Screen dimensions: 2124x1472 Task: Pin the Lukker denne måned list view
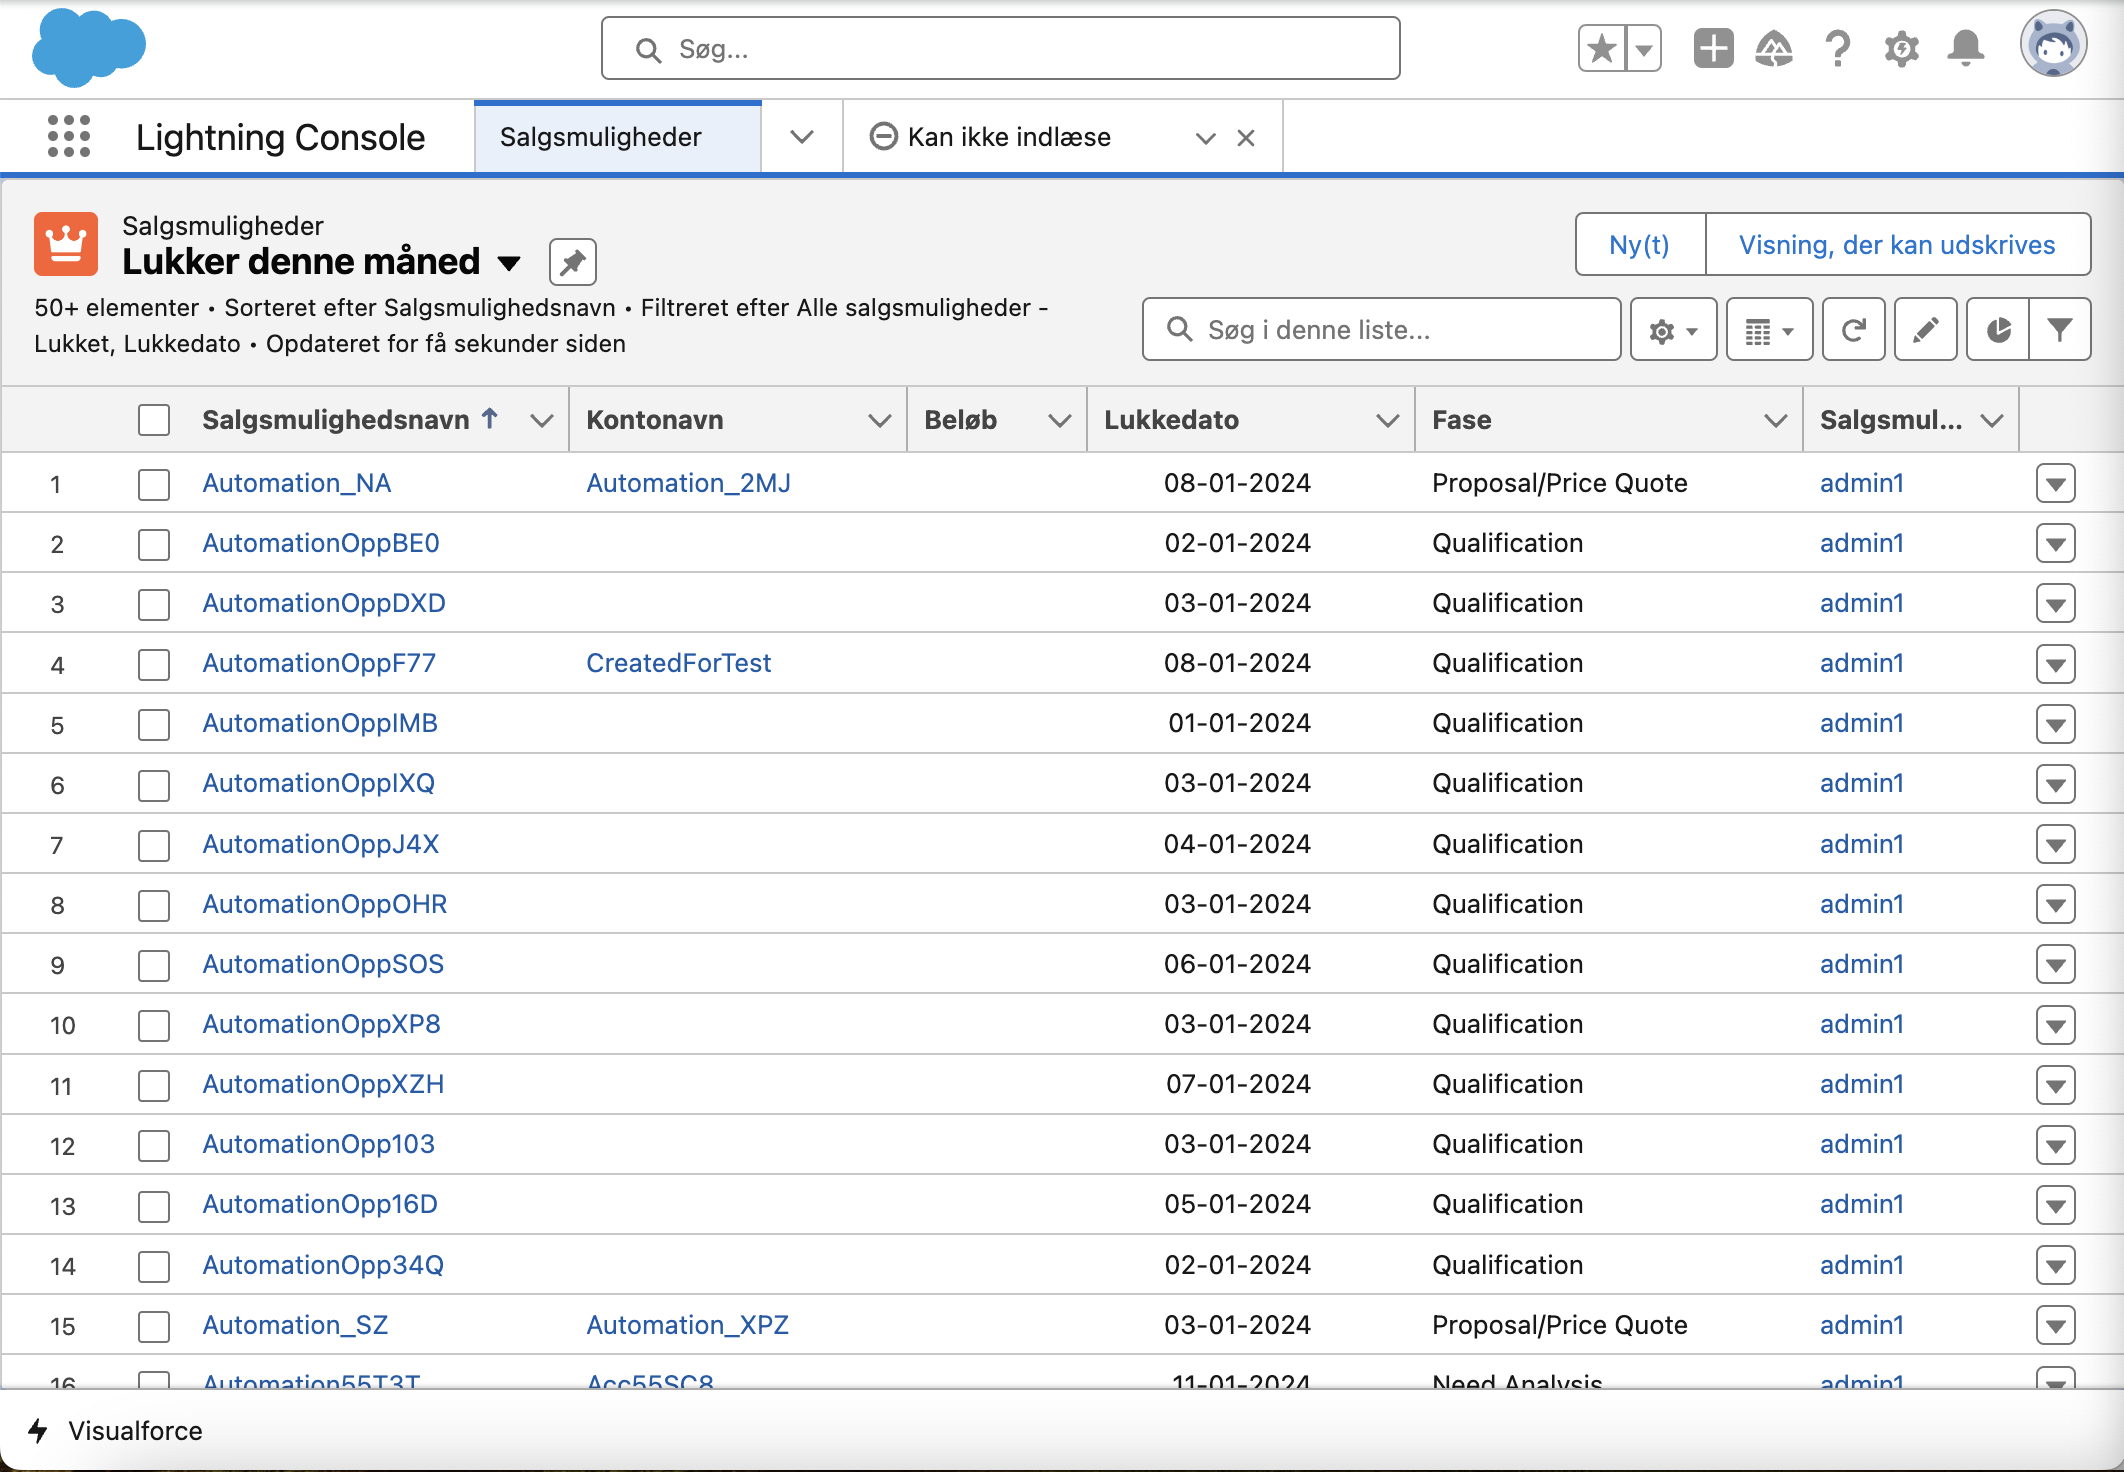pos(573,262)
